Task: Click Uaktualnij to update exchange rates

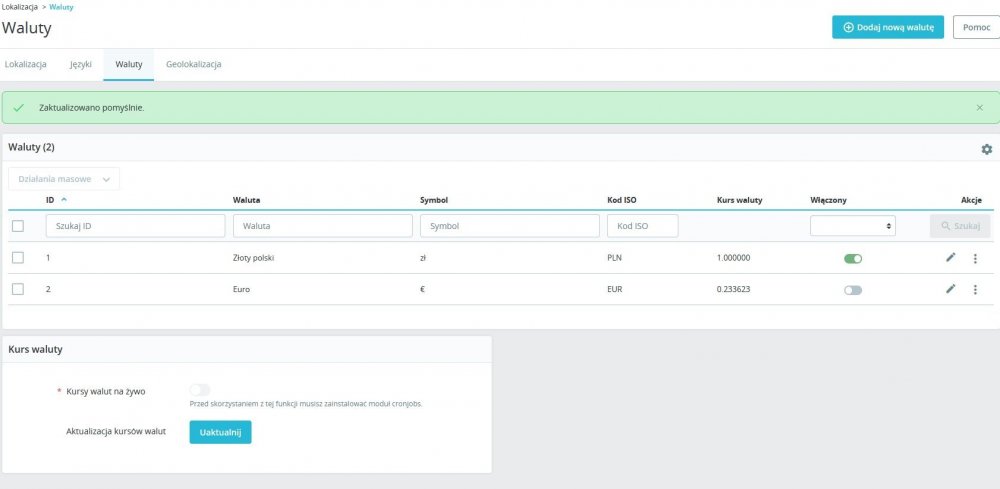Action: (x=220, y=432)
